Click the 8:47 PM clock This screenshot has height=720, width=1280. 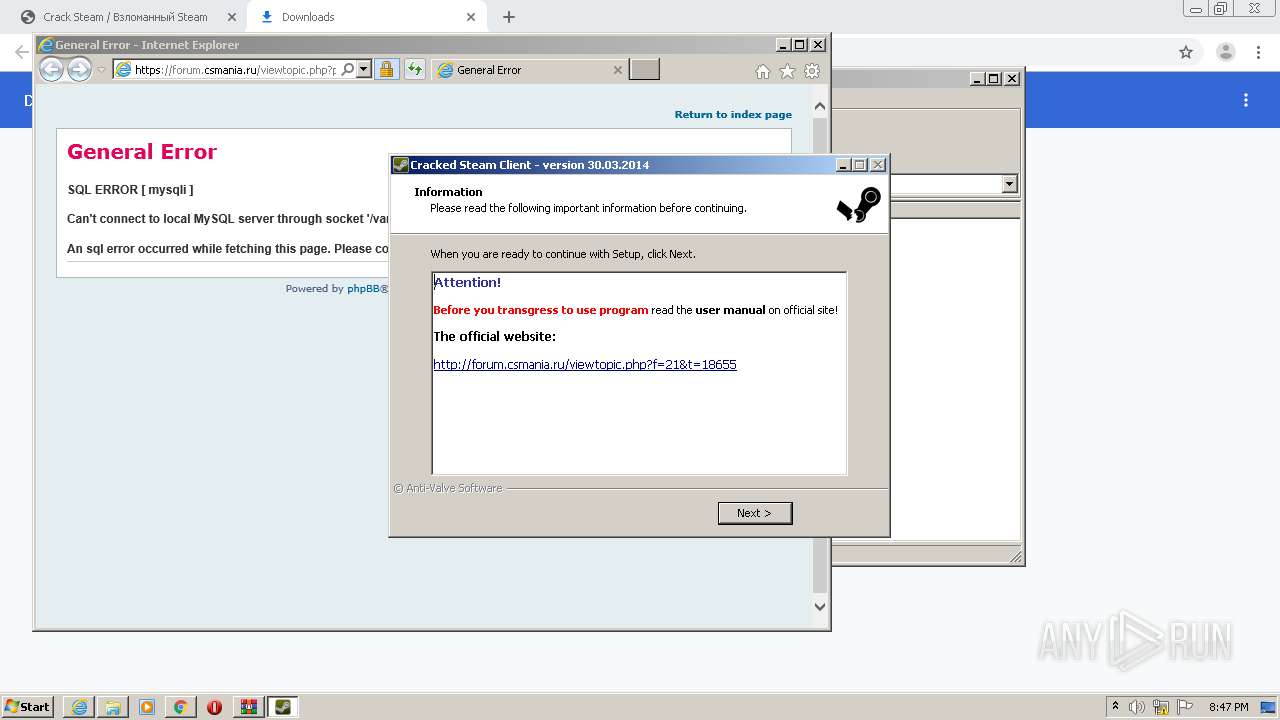1228,707
